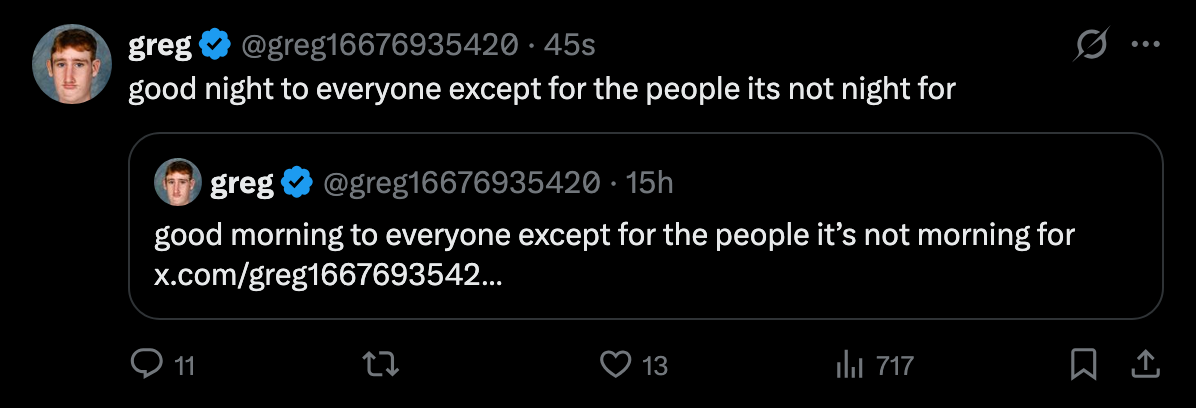1196x408 pixels.
Task: Click verified badge in the quoted tweet
Action: 296,183
